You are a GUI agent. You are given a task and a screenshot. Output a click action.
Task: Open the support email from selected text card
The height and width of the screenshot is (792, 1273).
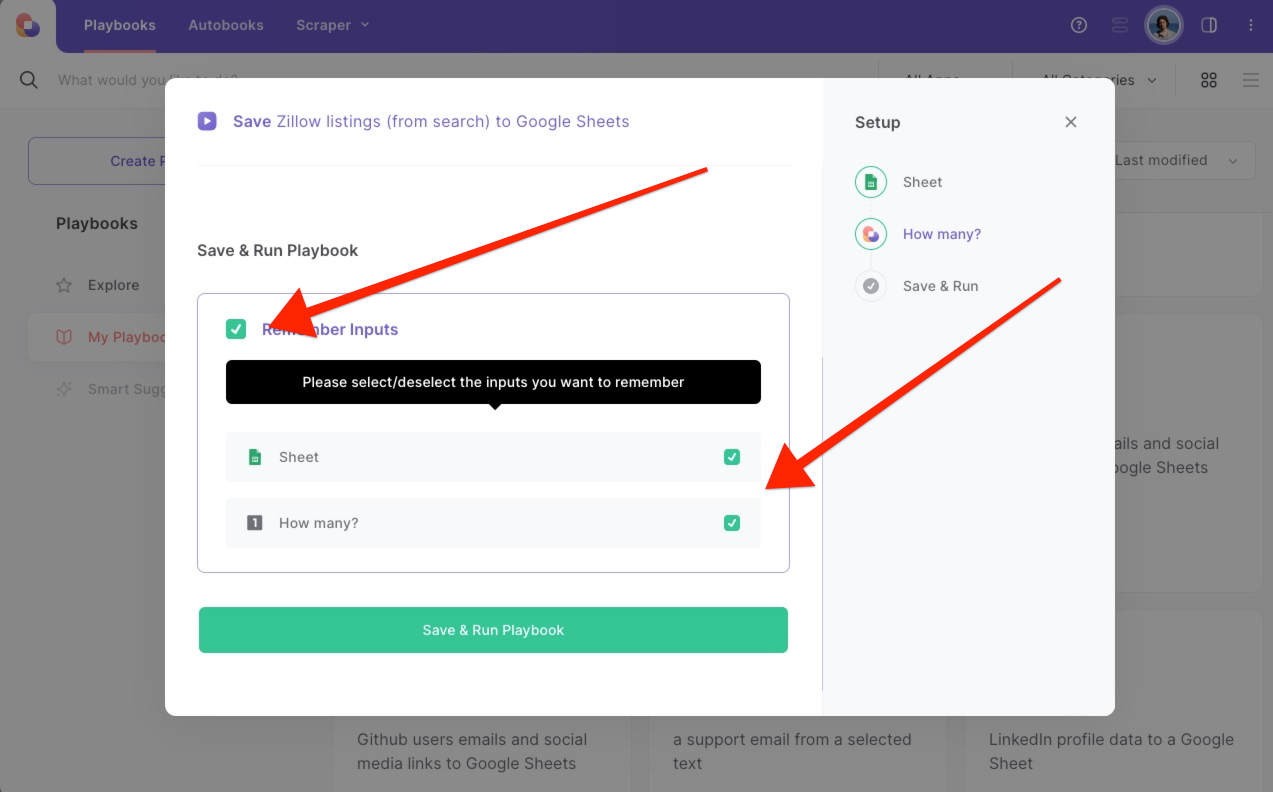coord(798,751)
